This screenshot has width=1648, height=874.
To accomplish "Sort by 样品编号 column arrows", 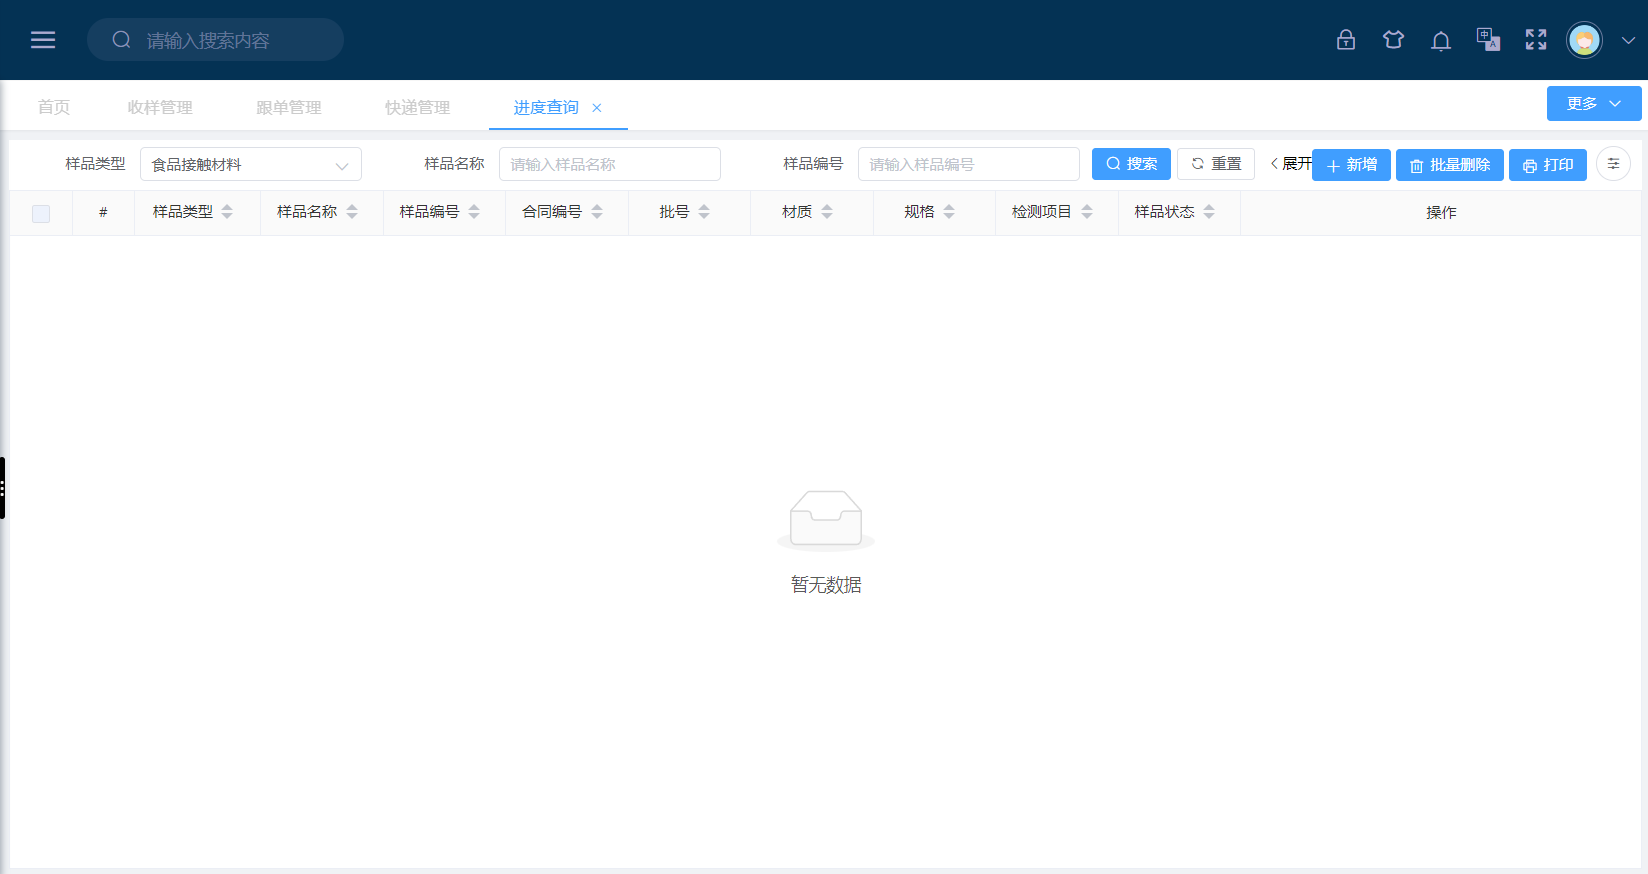I will (474, 212).
